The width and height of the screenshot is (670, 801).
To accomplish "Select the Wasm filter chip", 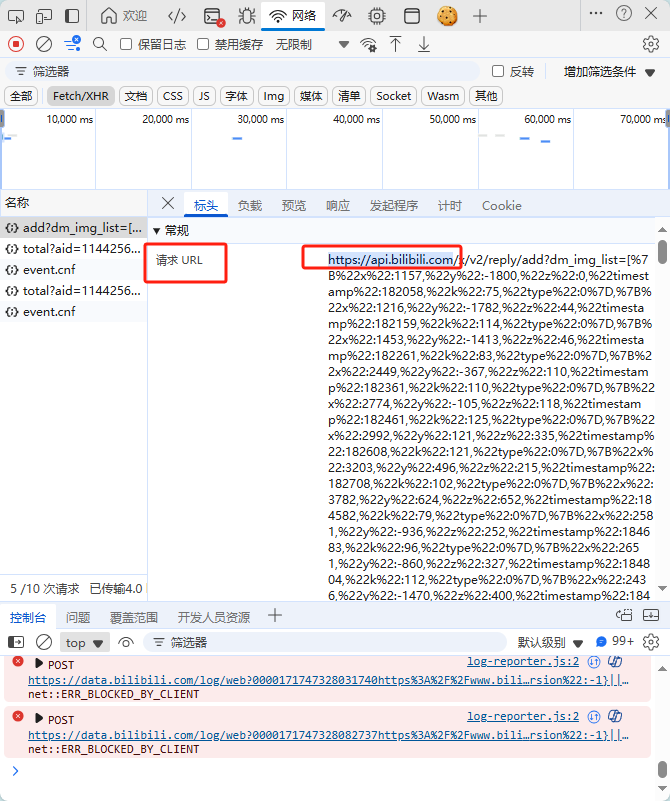I will (443, 96).
